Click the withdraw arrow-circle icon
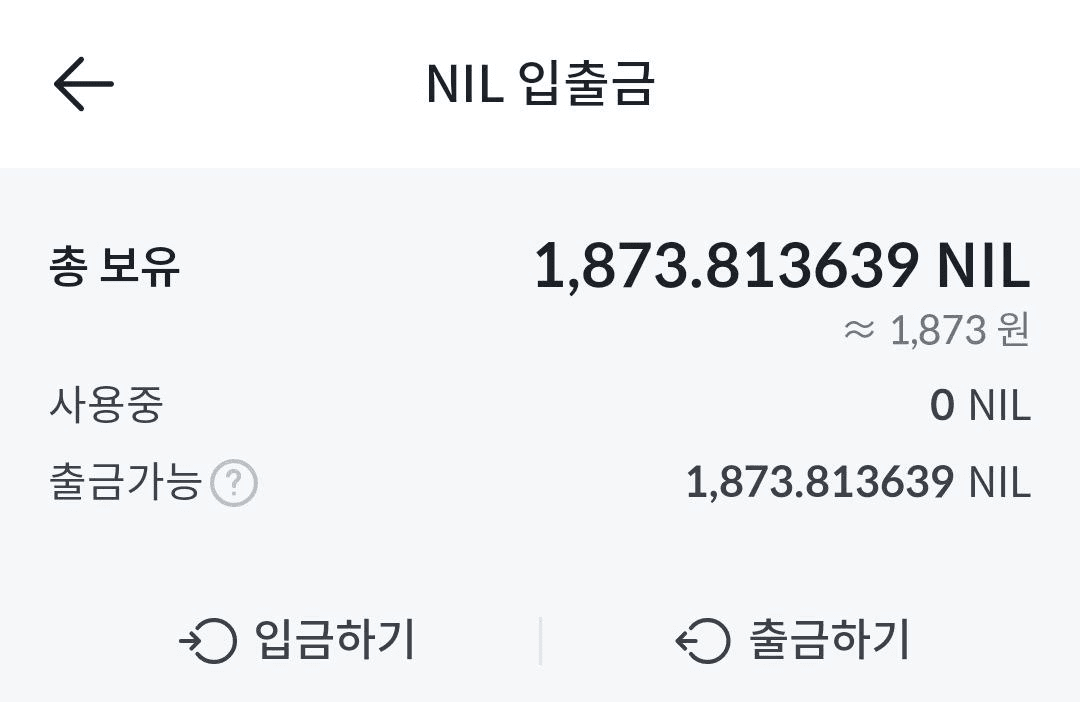Screen dimensions: 1080x702 pos(703,641)
